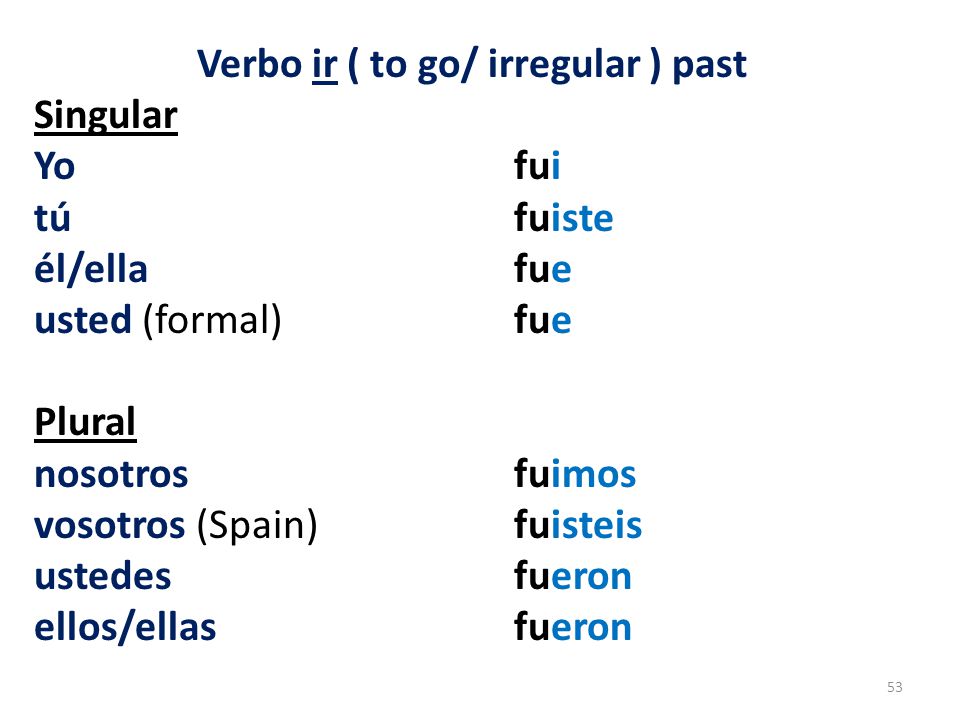This screenshot has height=720, width=960.
Task: Click the pronoun 'él/ella'
Action: [91, 269]
